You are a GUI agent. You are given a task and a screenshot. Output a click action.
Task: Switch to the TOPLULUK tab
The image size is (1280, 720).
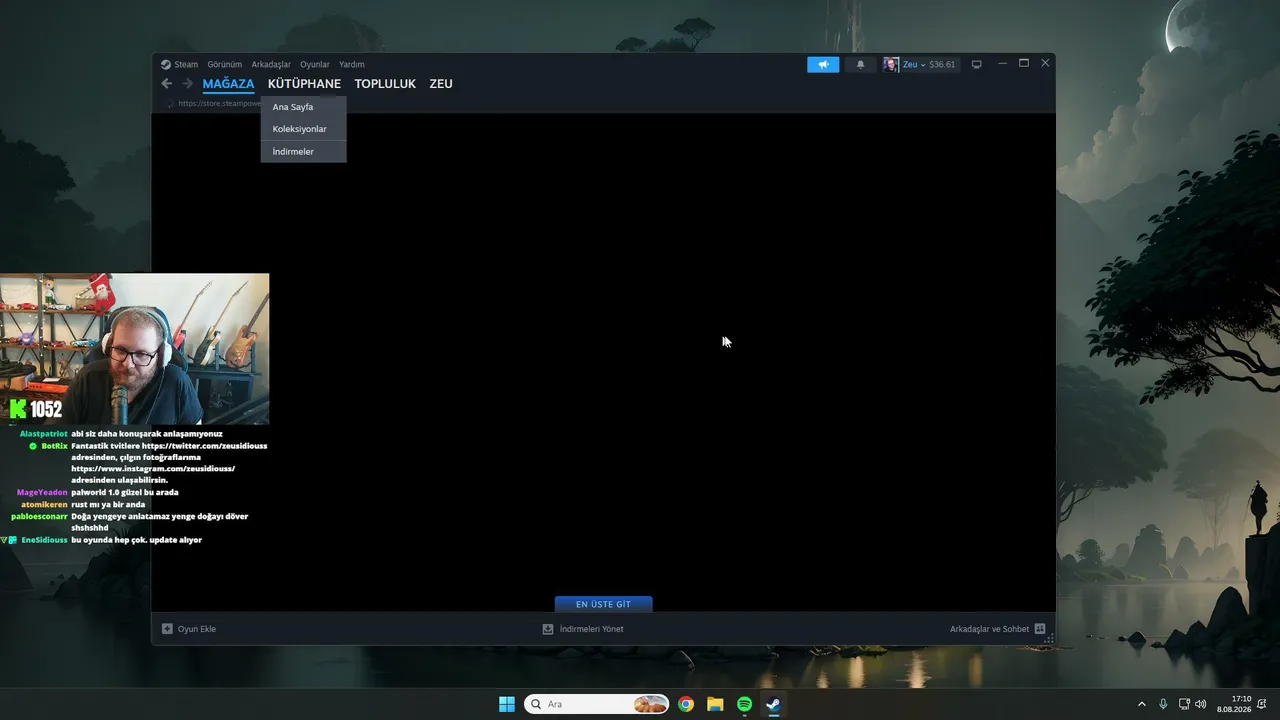(x=385, y=84)
